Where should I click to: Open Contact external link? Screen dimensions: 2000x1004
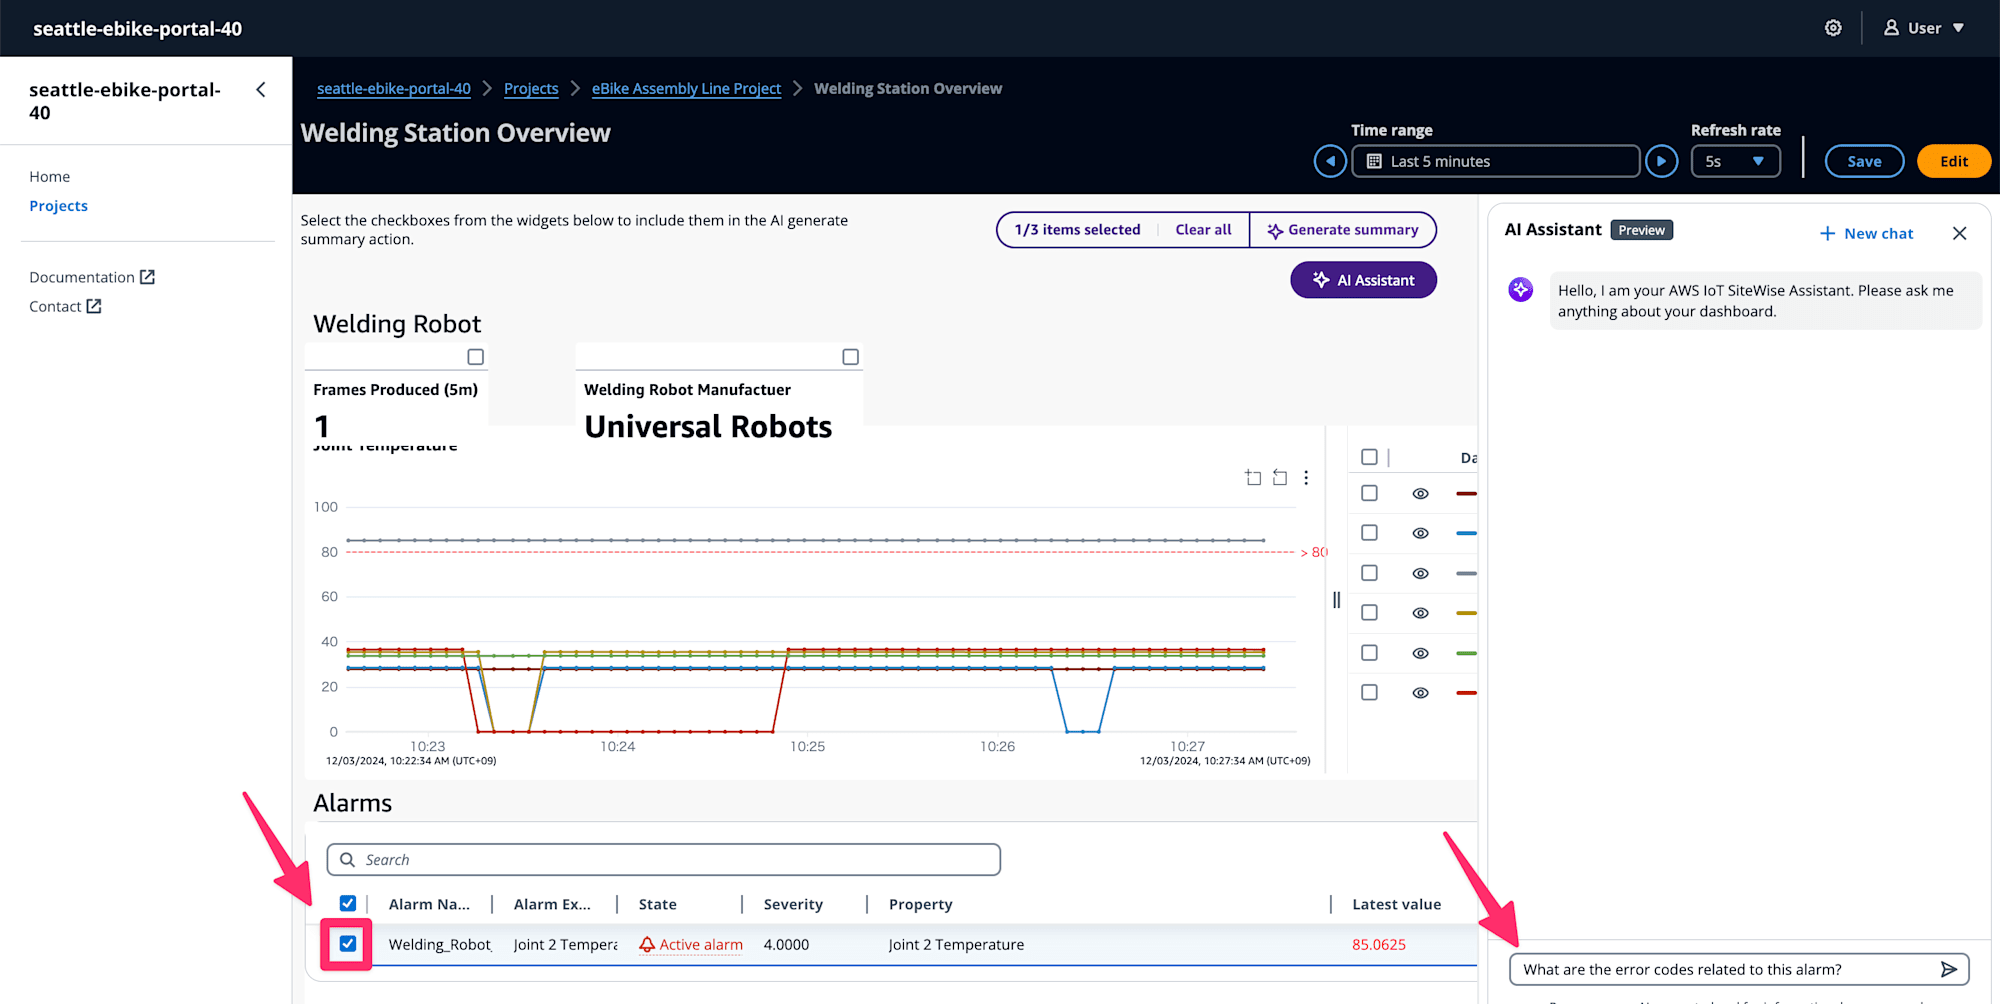pyautogui.click(x=65, y=307)
